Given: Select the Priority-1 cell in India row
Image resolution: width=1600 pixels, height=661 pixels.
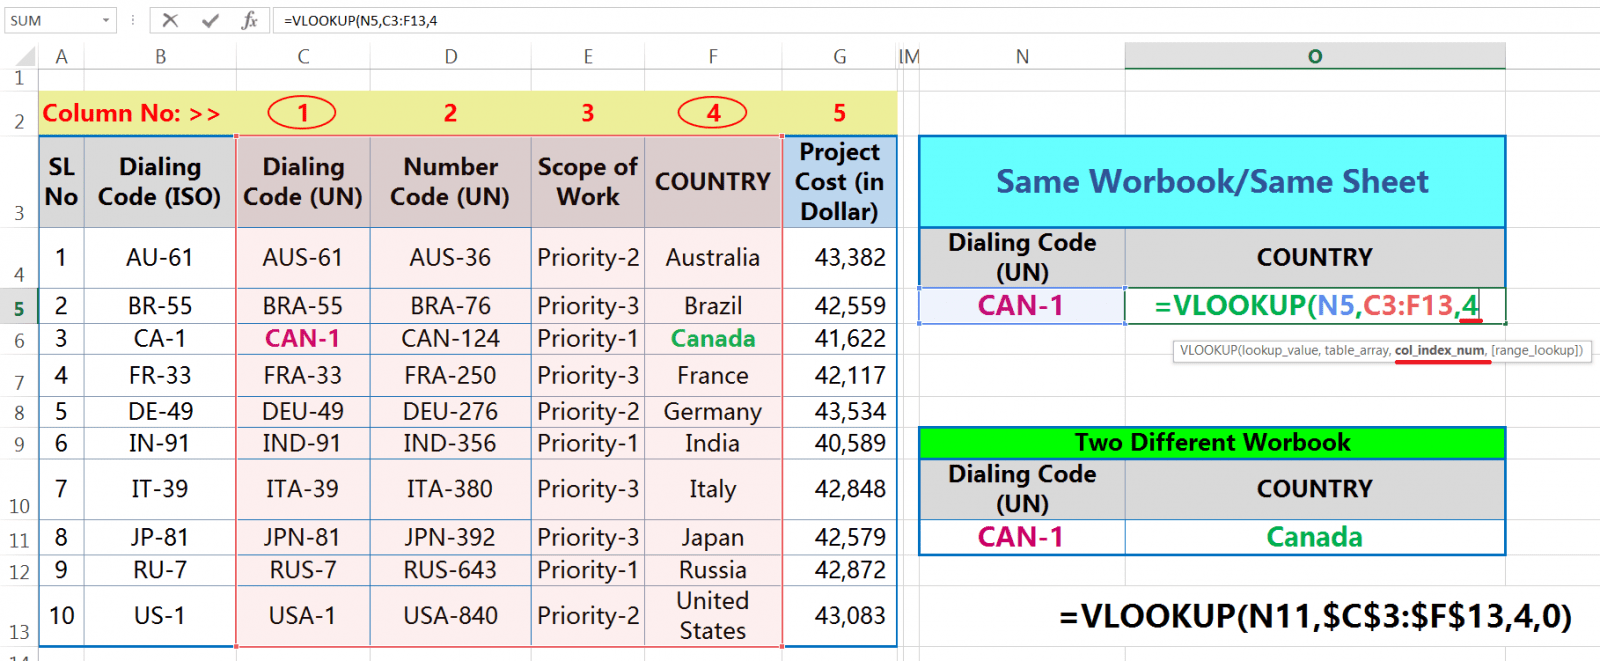Looking at the screenshot, I should [x=588, y=443].
